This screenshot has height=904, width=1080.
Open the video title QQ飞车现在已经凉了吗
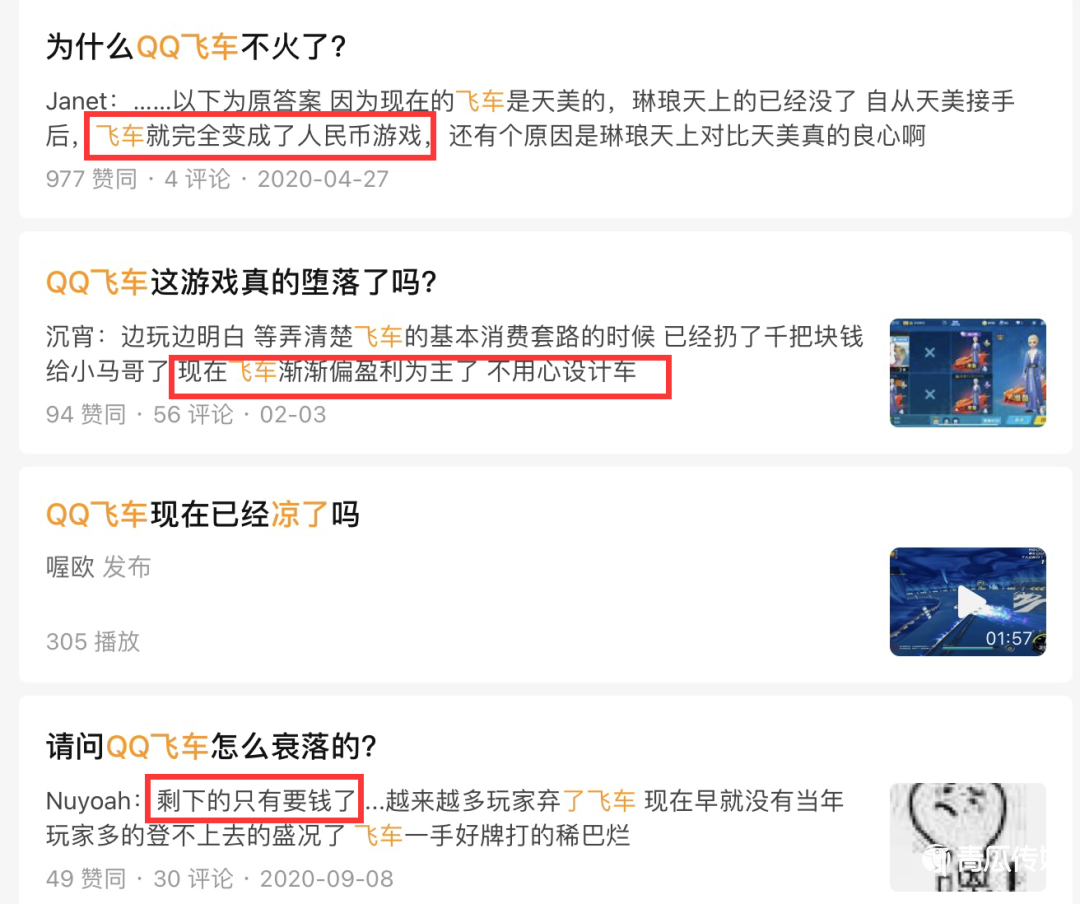(202, 514)
